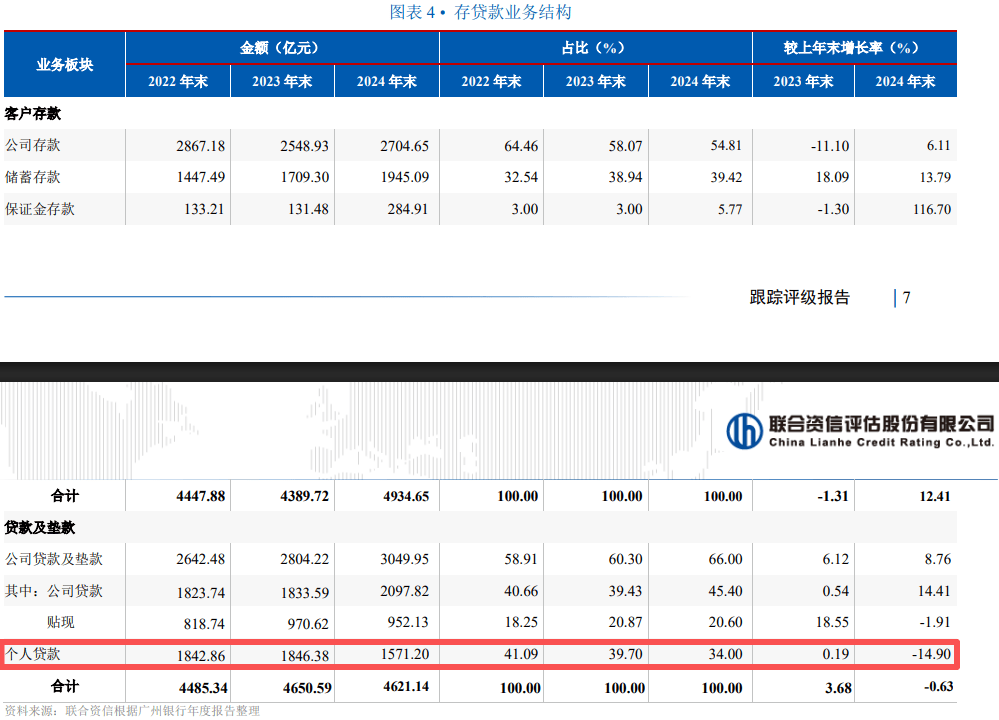The image size is (999, 720).
Task: Click the table title 图表4 存贷款业务结构
Action: (480, 13)
